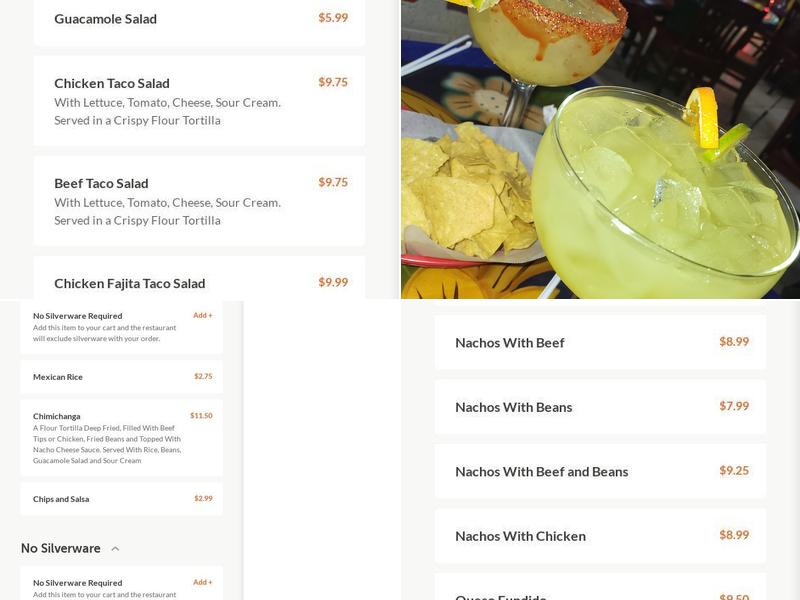
Task: View the margarita drinks photo
Action: coord(600,150)
